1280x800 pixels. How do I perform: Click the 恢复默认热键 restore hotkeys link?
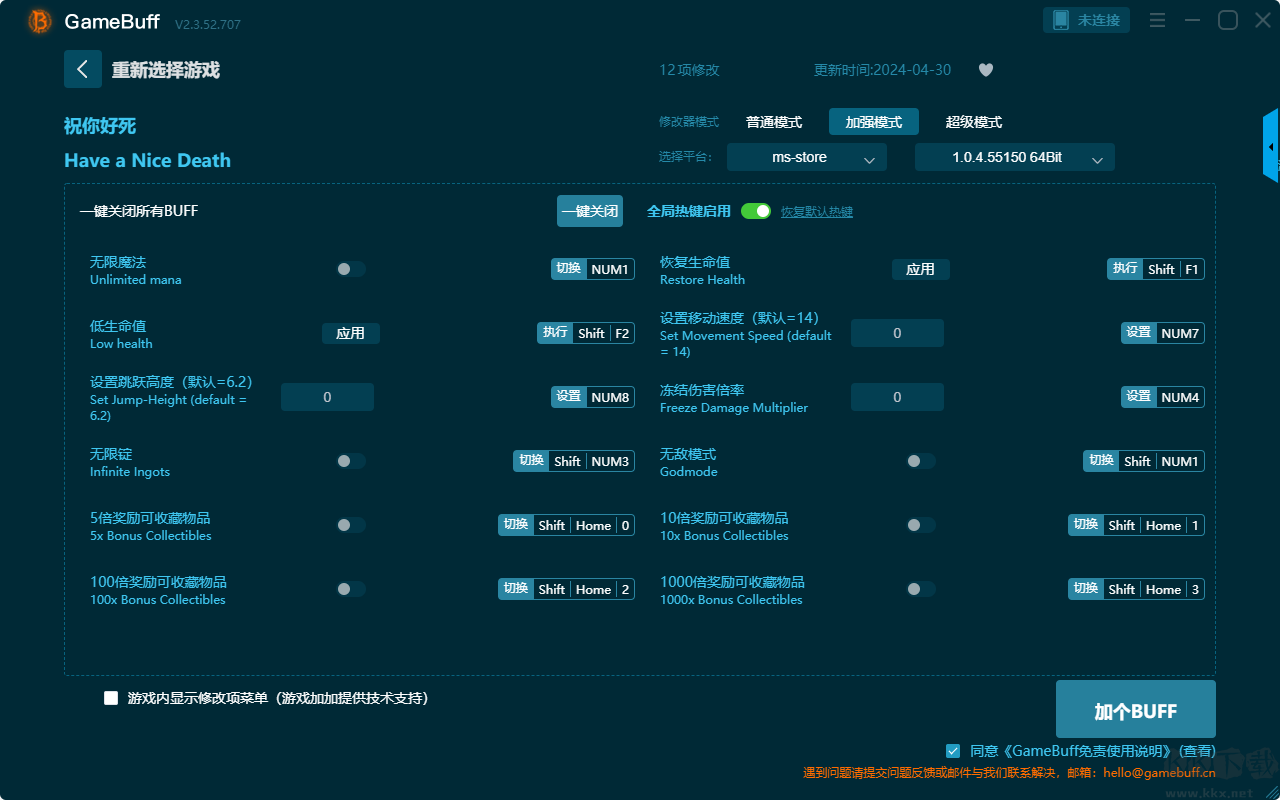pyautogui.click(x=817, y=212)
